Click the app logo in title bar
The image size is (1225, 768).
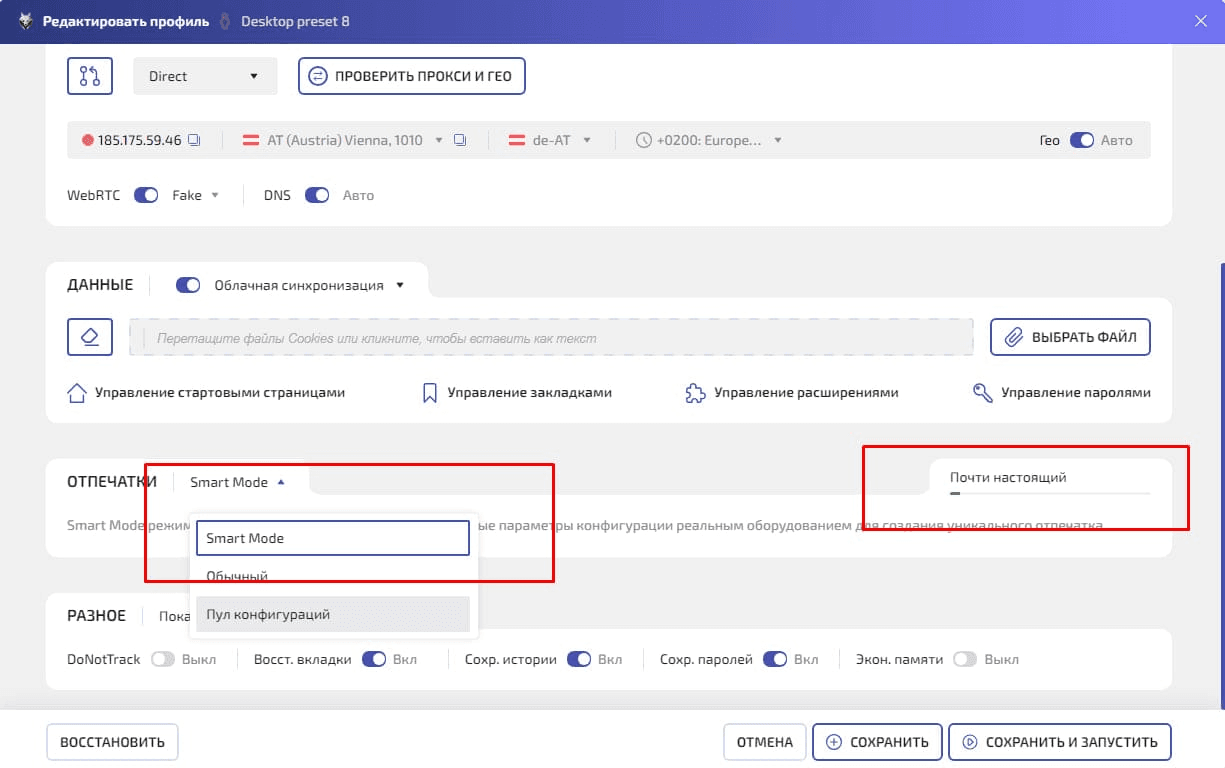(27, 21)
